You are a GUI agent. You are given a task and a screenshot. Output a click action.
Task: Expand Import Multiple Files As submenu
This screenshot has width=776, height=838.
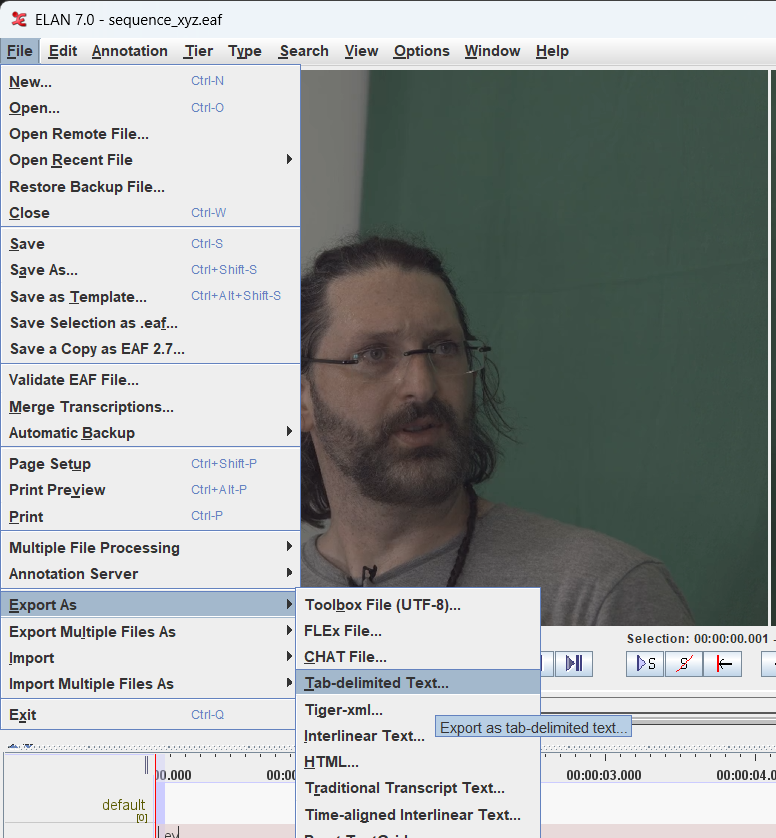[x=150, y=684]
